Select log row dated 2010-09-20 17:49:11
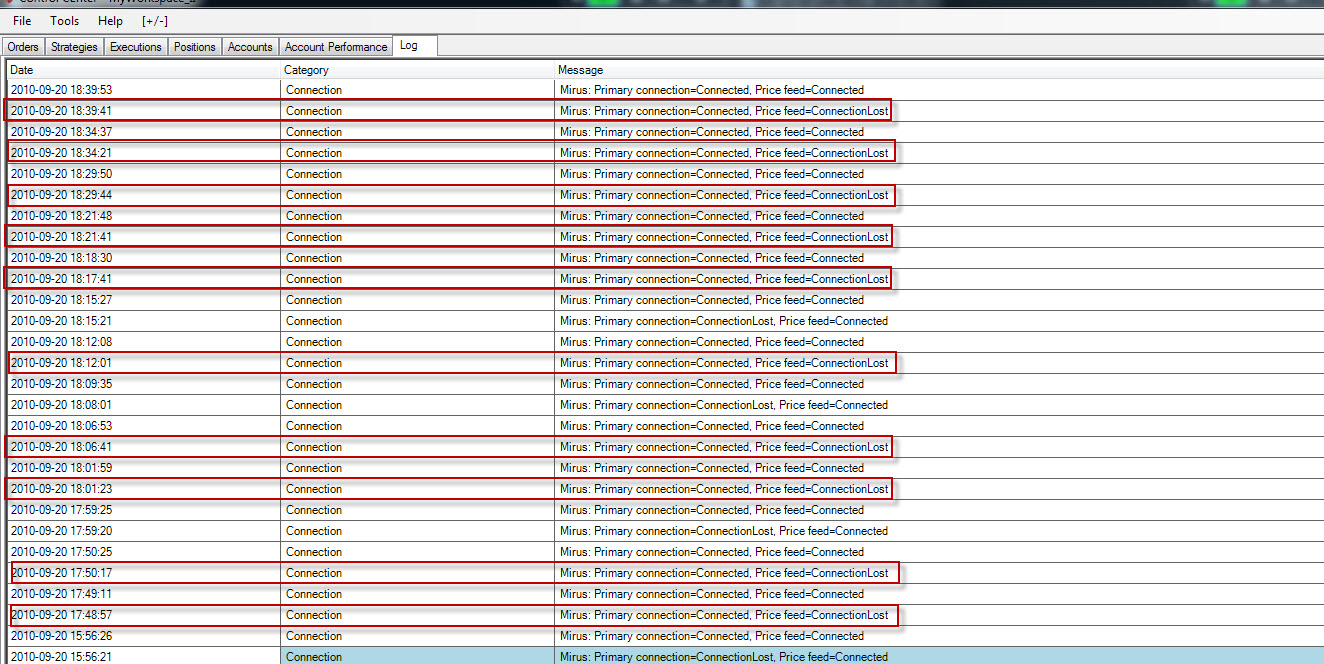Viewport: 1324px width, 664px height. click(x=665, y=594)
